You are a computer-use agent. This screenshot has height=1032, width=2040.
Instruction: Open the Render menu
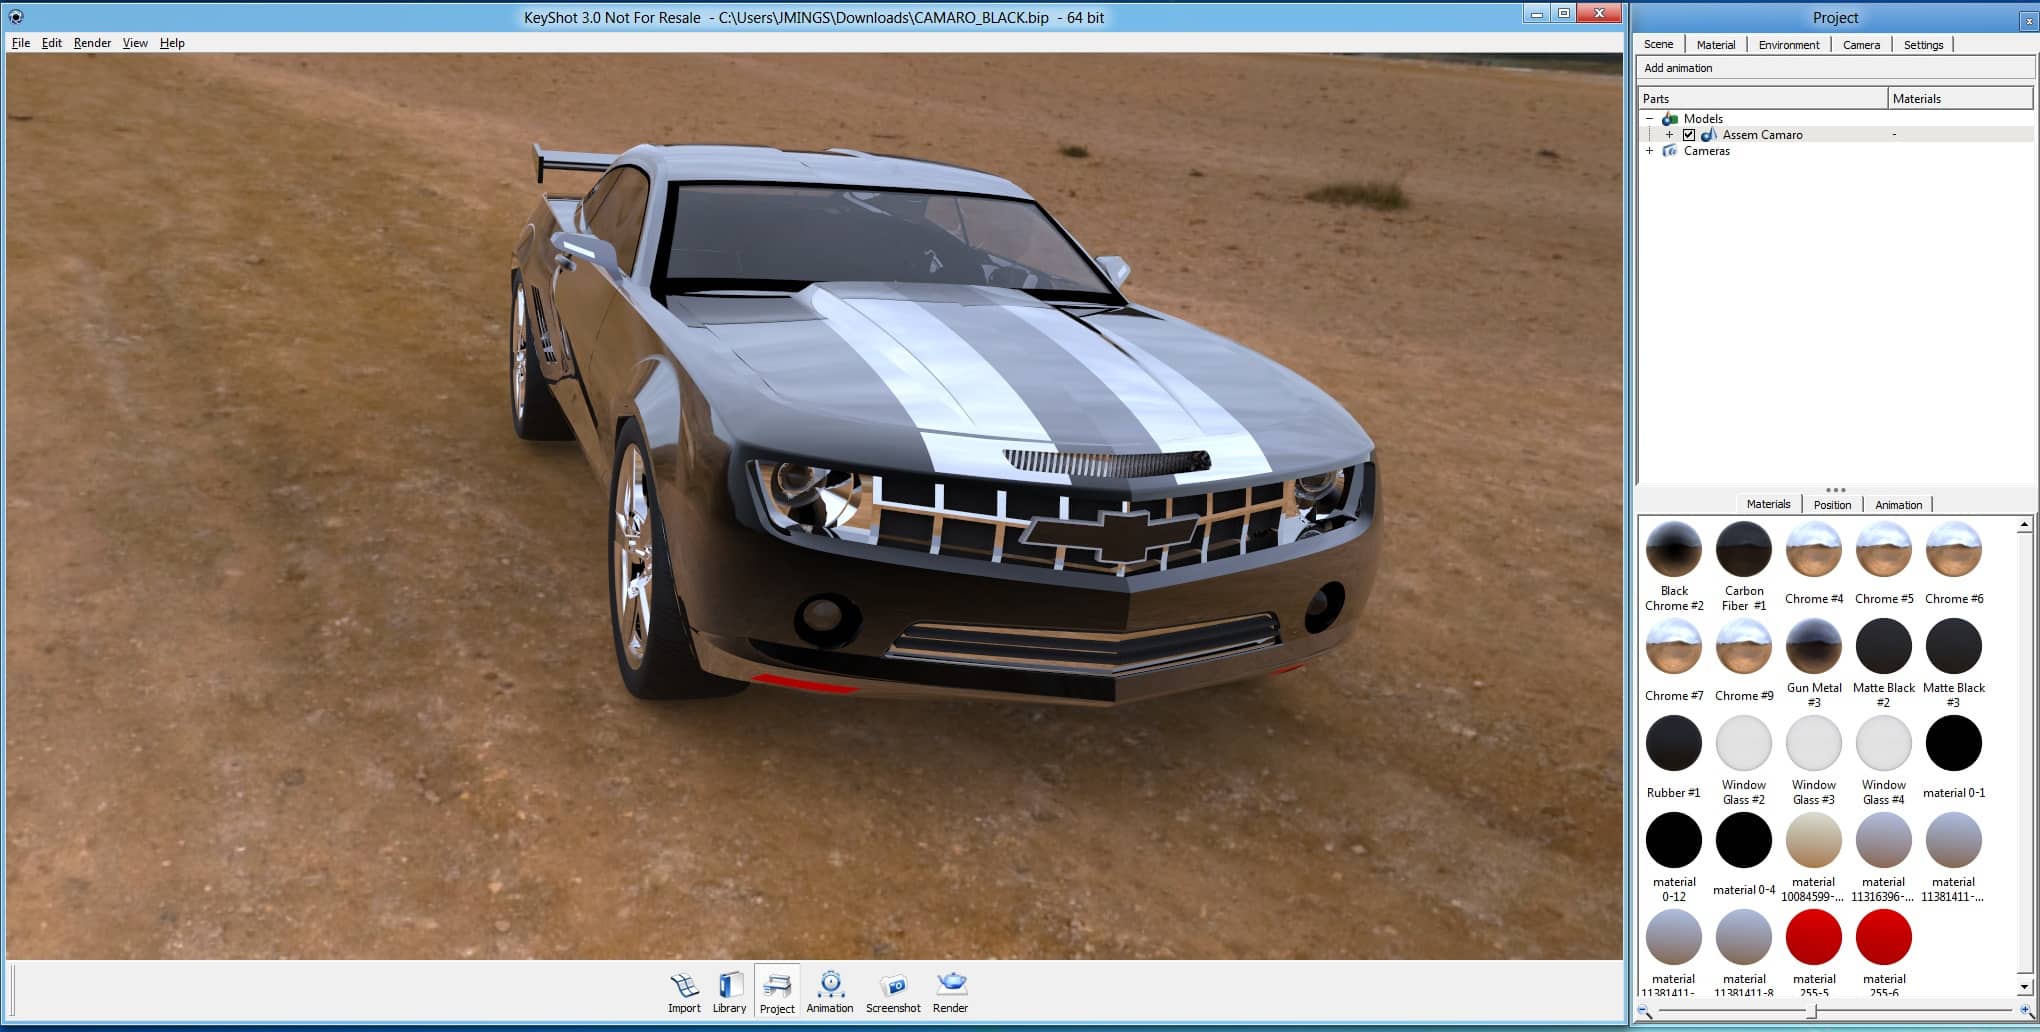pyautogui.click(x=92, y=43)
